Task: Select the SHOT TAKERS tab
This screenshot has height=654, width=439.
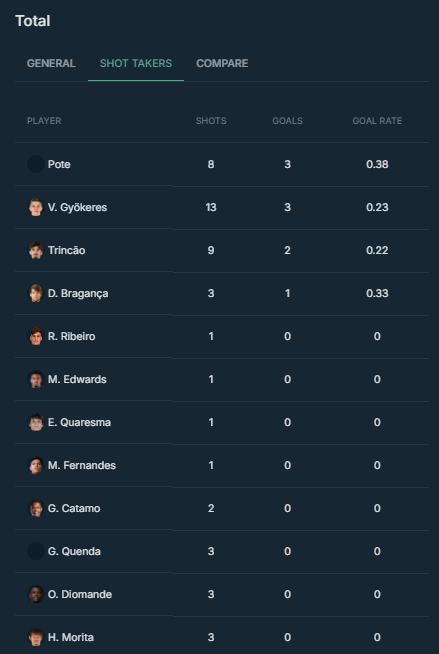Action: pos(136,63)
